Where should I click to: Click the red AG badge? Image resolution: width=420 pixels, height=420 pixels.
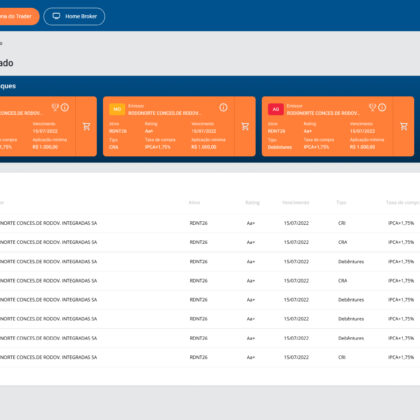(x=276, y=109)
